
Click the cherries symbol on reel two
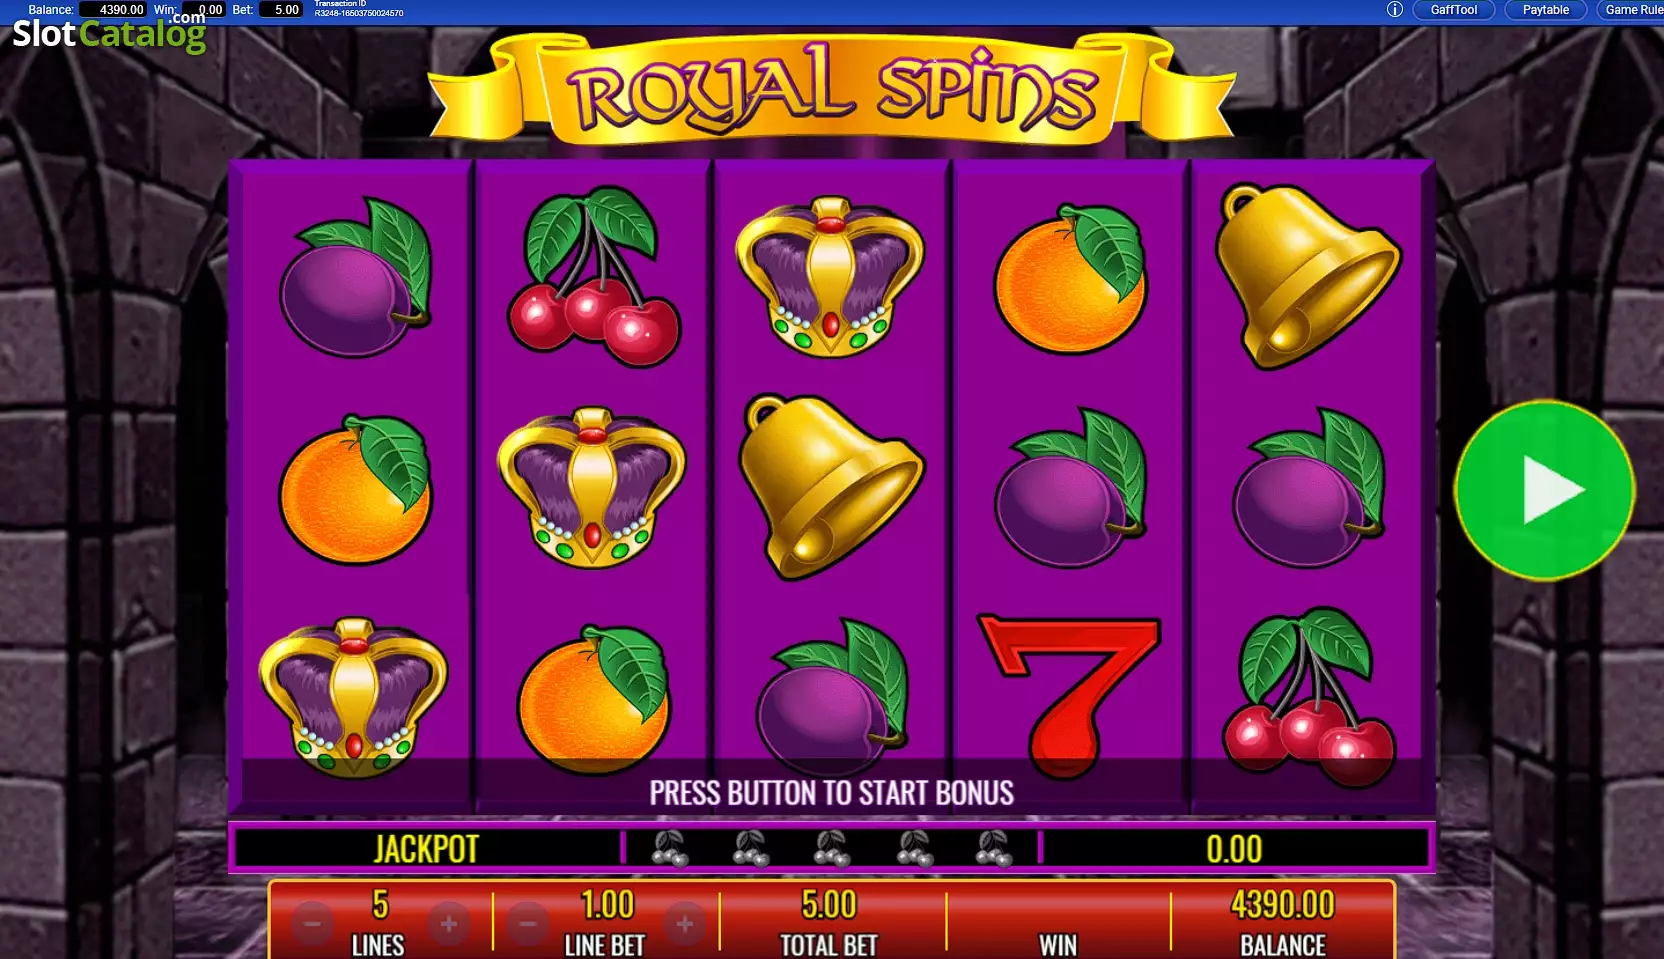coord(594,276)
